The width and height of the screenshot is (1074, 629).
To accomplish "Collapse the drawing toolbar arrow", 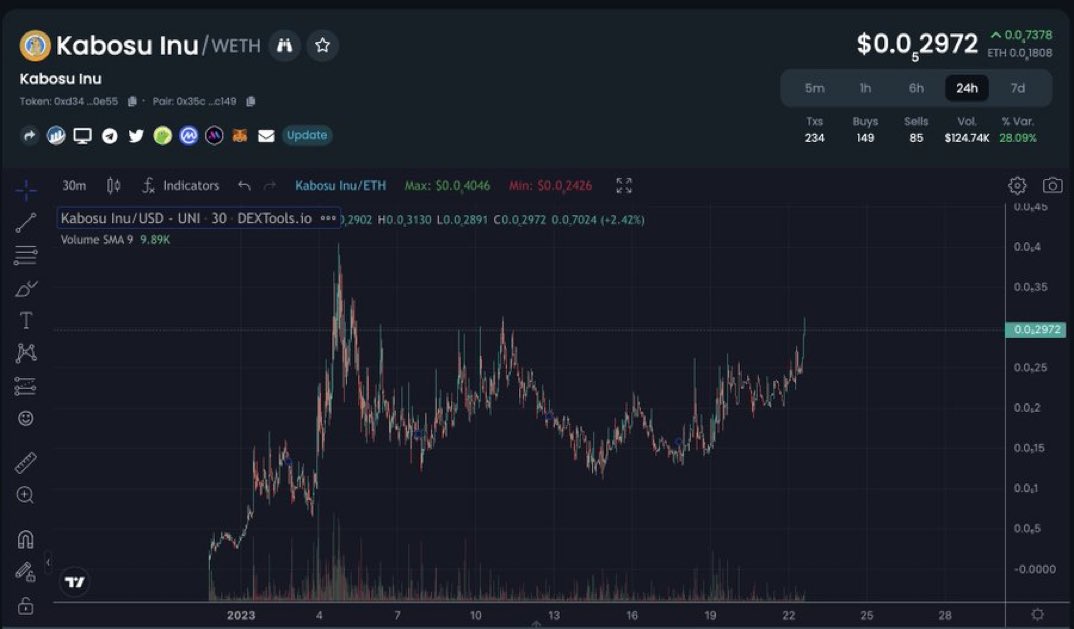I will coord(48,563).
